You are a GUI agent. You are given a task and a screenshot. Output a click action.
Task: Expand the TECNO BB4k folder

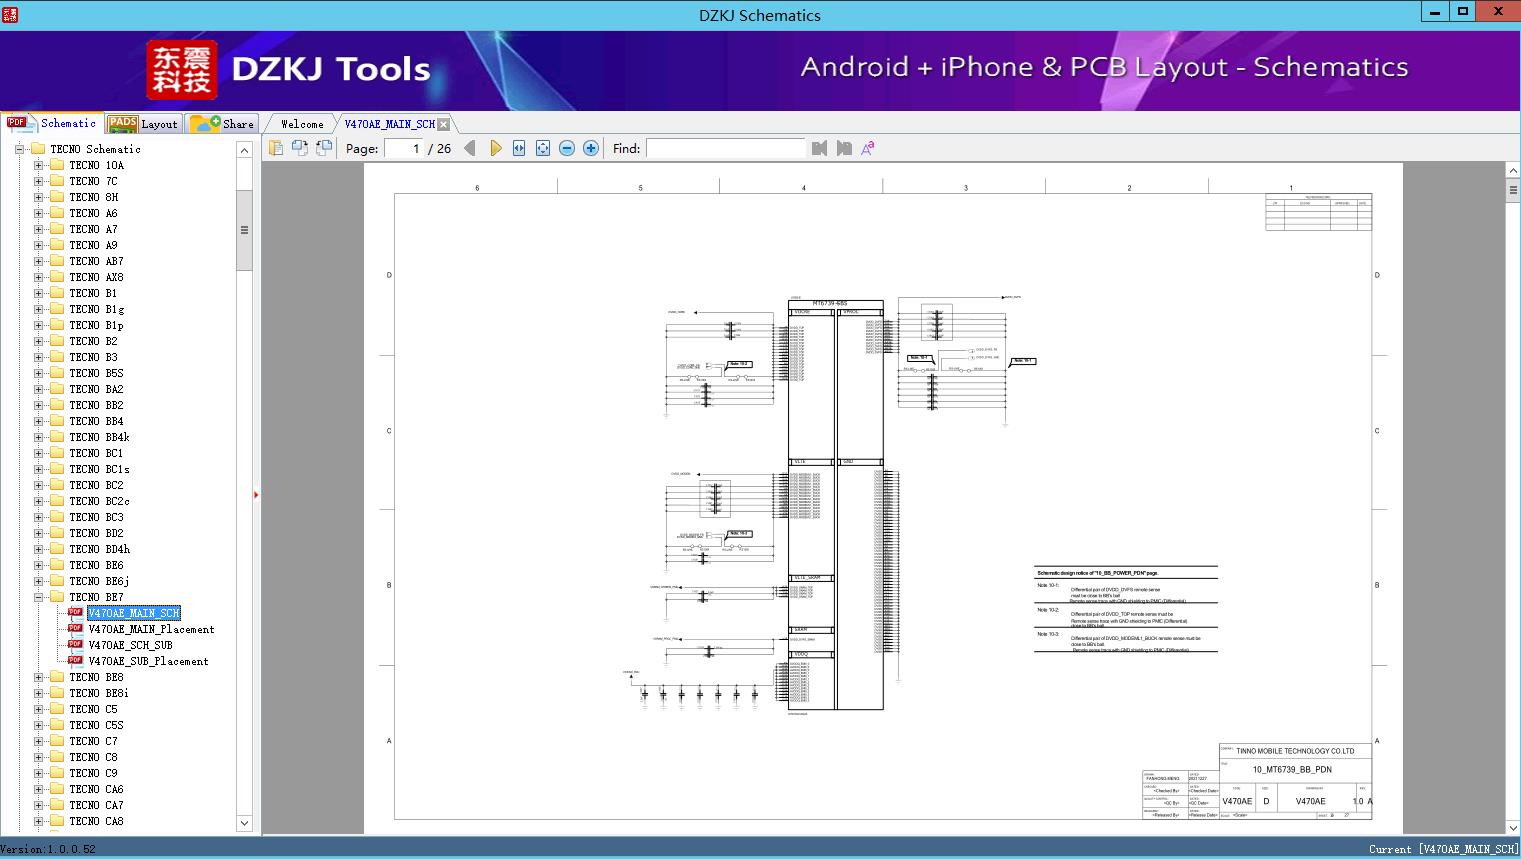38,437
